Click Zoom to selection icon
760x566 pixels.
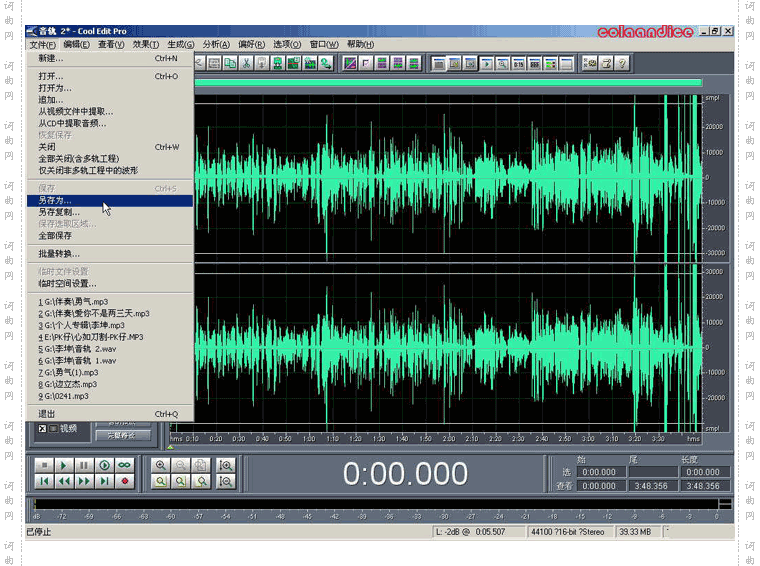click(160, 481)
